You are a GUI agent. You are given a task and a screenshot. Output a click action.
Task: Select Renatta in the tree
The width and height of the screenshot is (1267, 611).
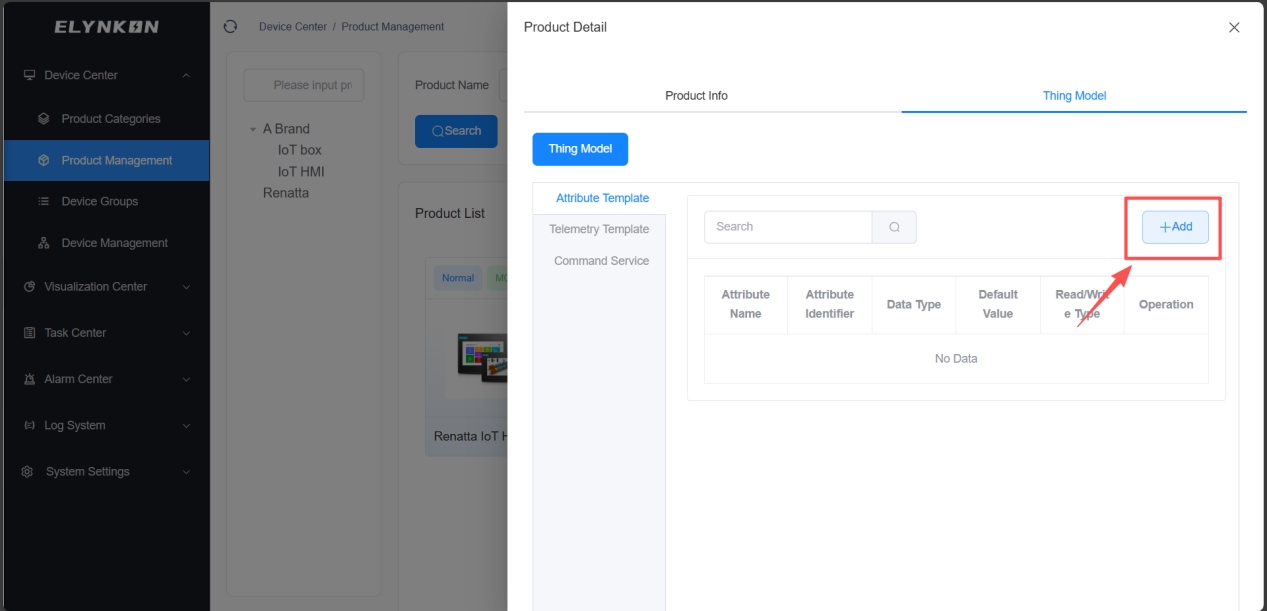pos(286,193)
